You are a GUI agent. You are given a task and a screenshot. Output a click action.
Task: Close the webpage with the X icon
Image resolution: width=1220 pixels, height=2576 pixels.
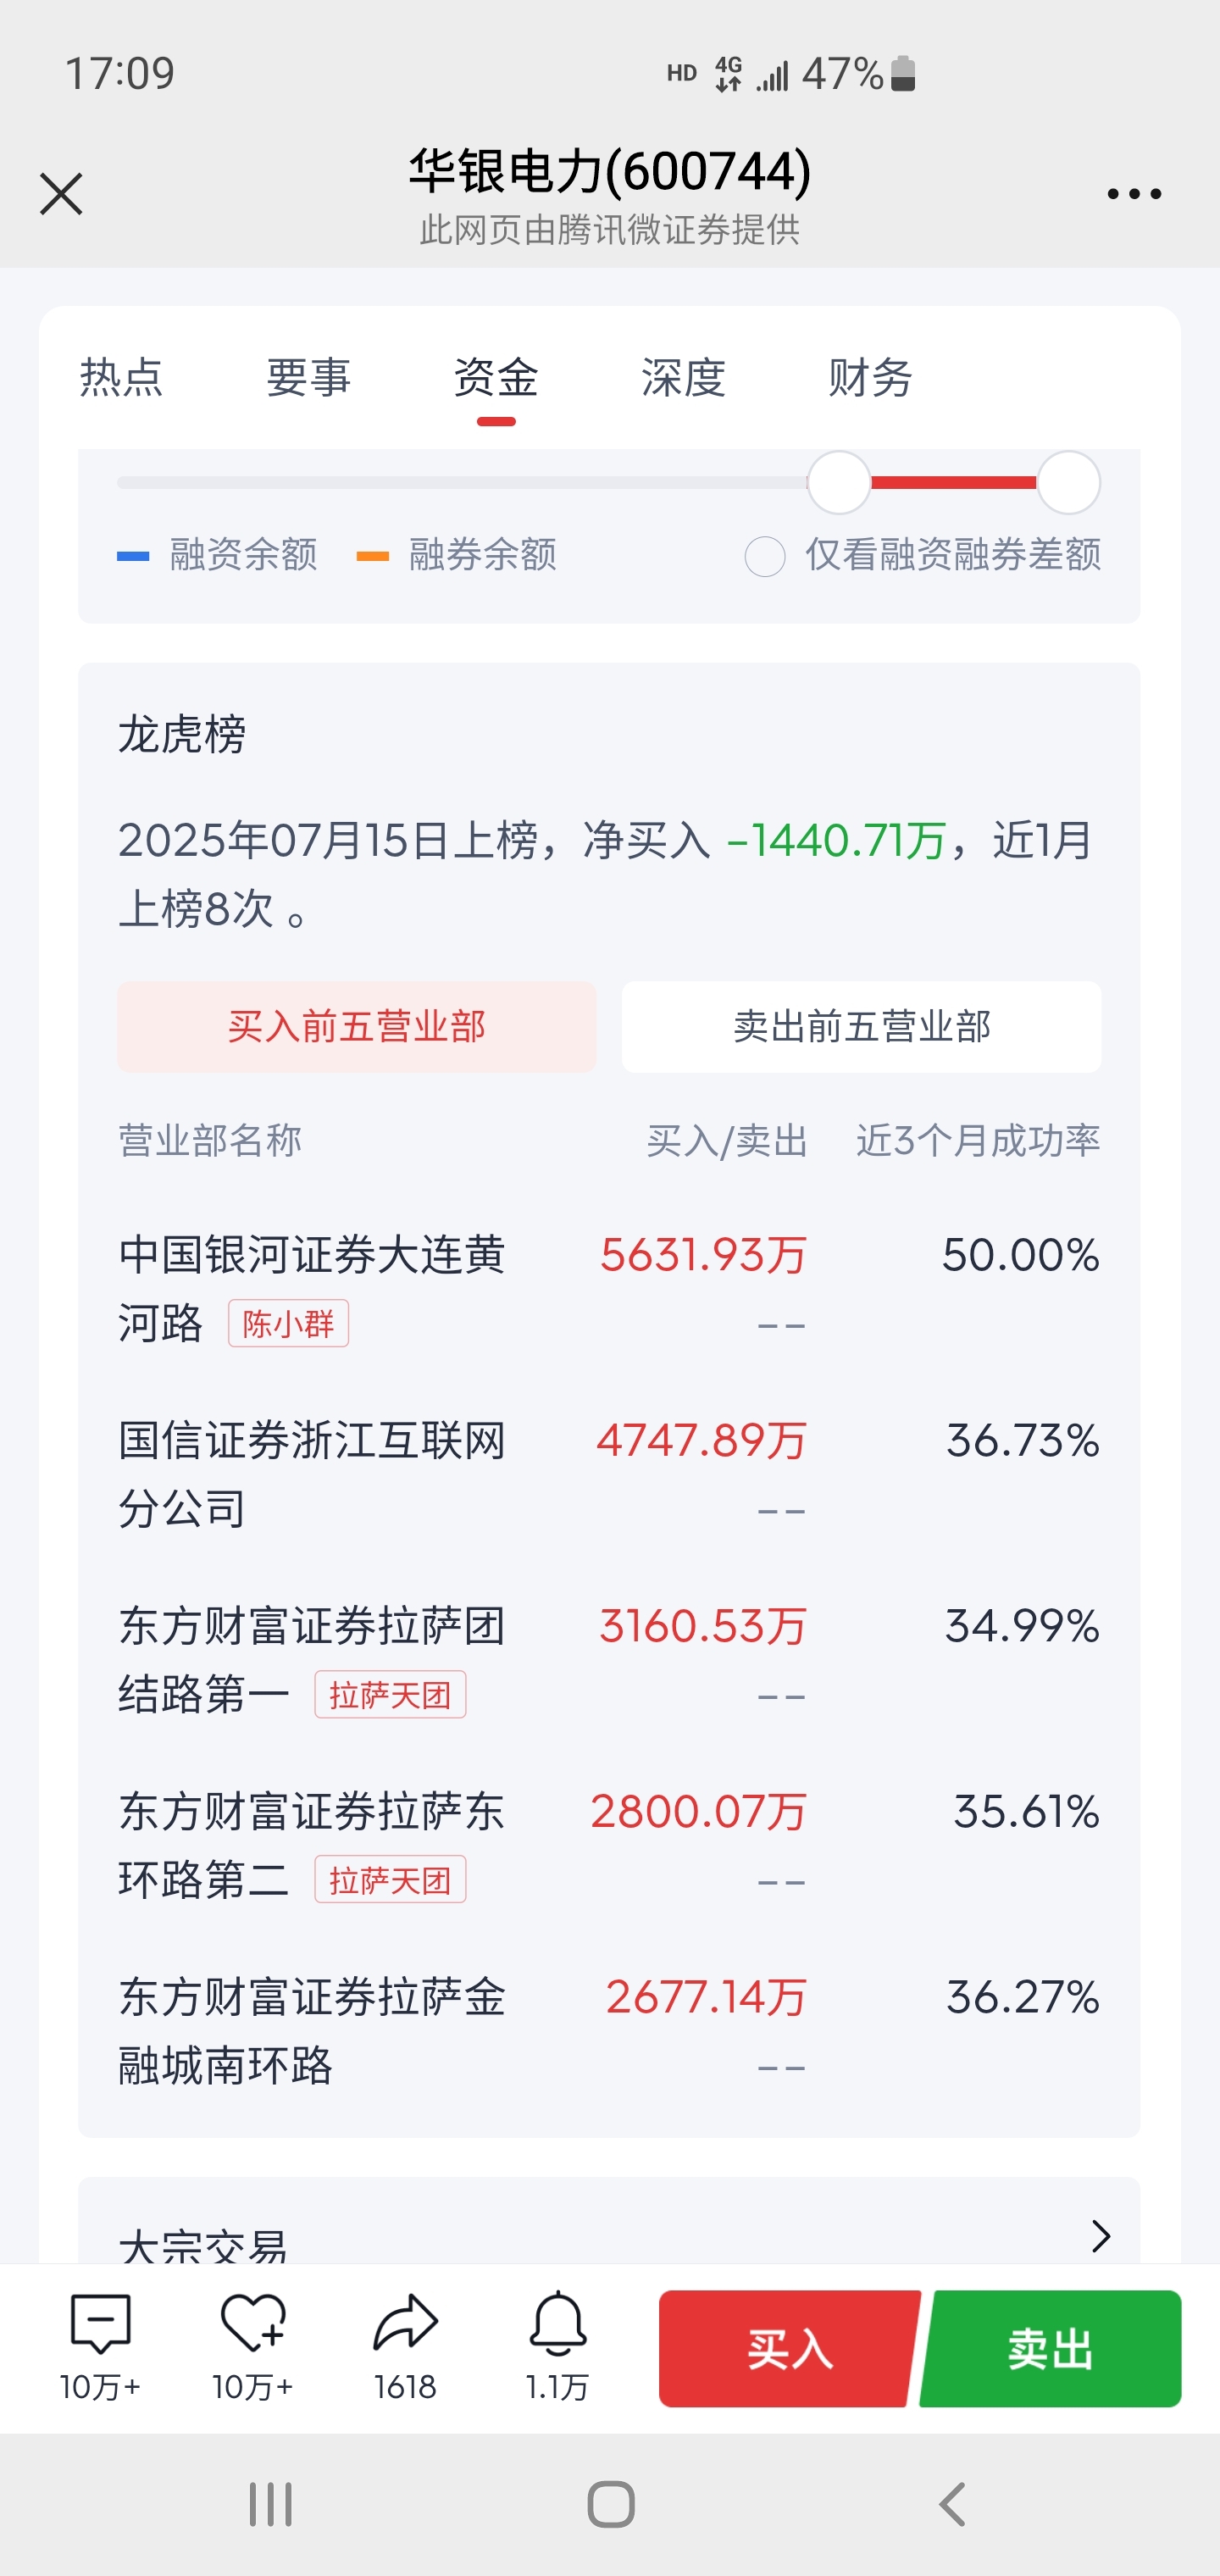coord(61,194)
